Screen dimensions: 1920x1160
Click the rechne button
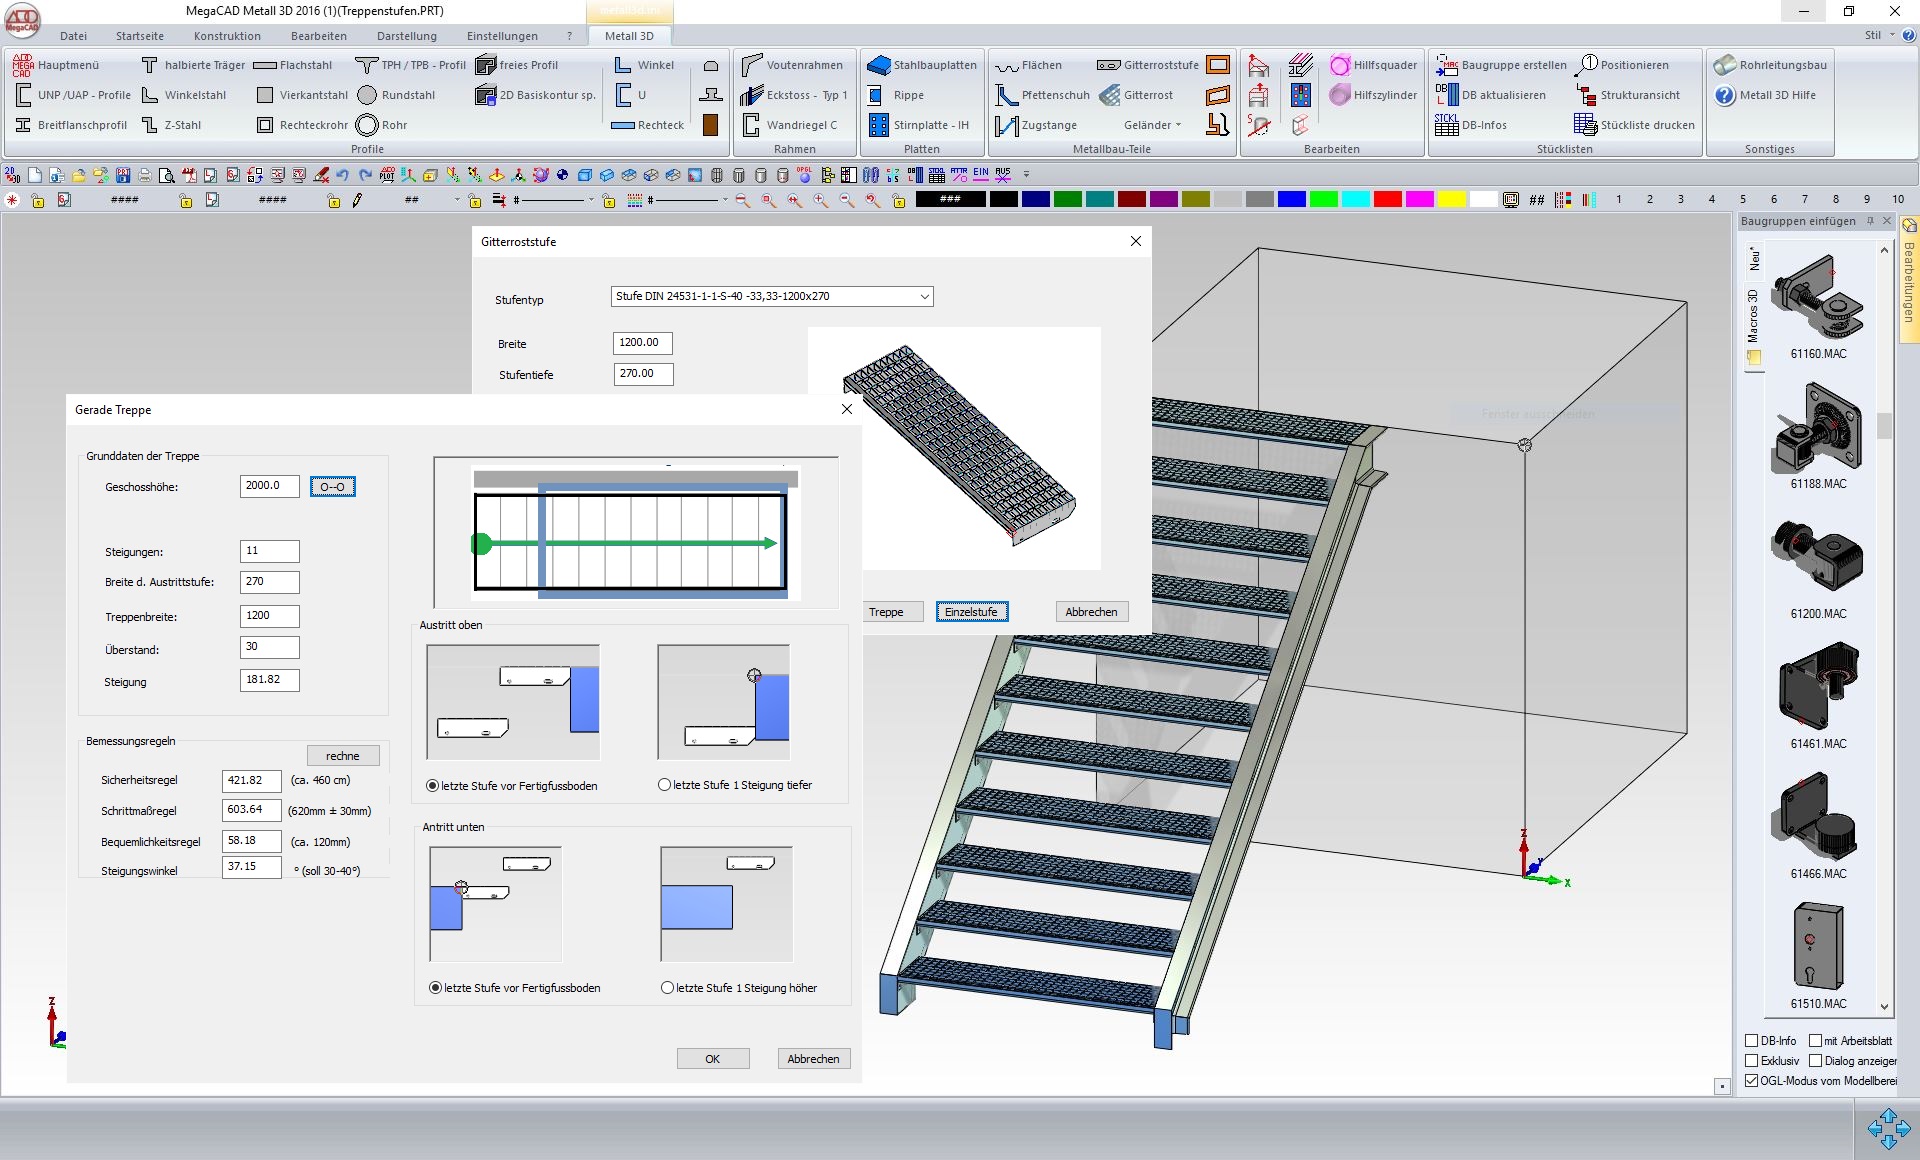point(343,756)
